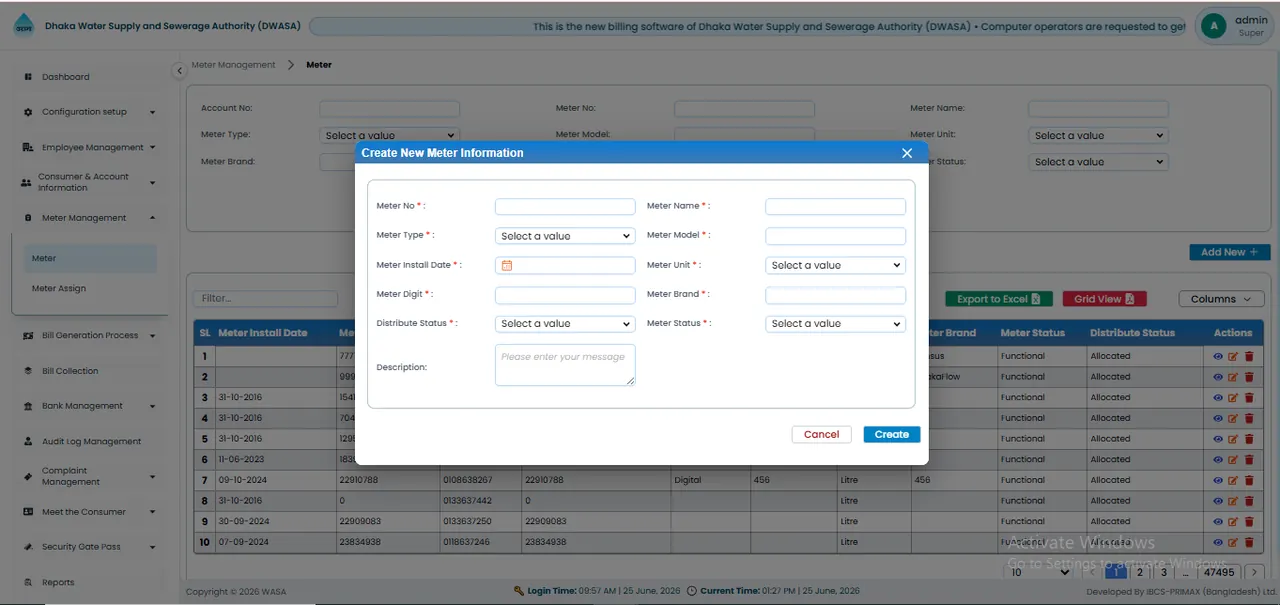
Task: Expand Consumer & Account Information menu
Action: pyautogui.click(x=90, y=182)
